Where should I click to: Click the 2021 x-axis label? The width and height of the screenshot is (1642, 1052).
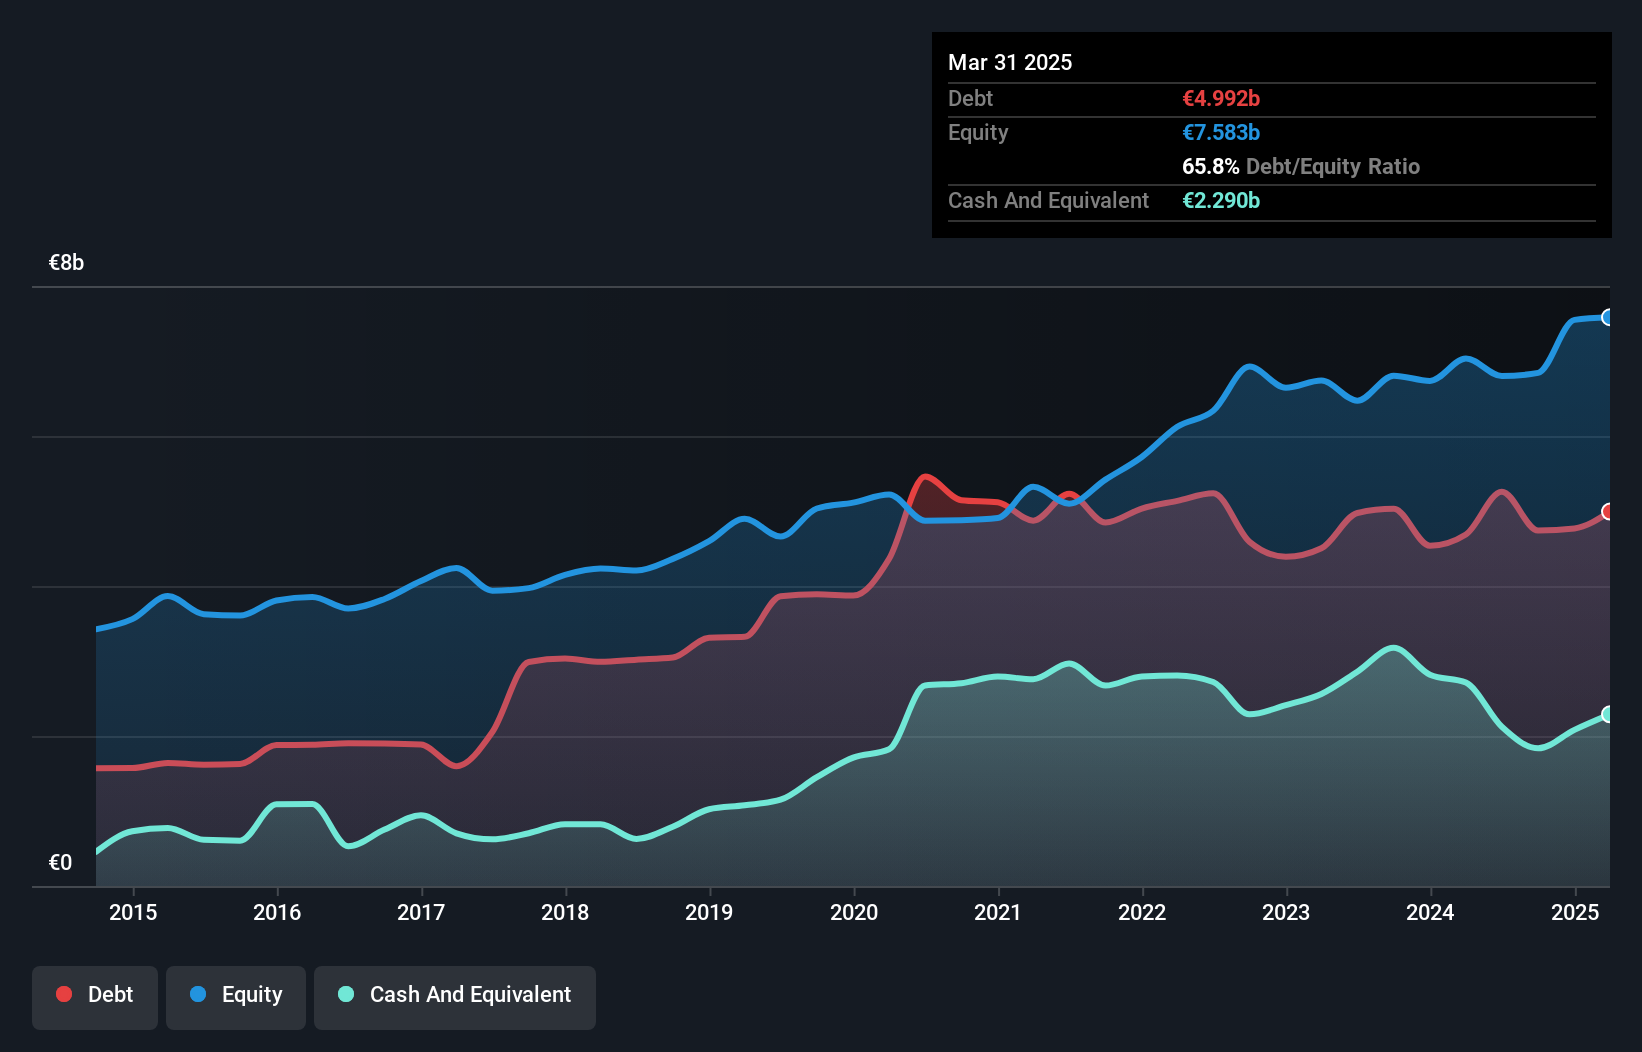pyautogui.click(x=998, y=912)
